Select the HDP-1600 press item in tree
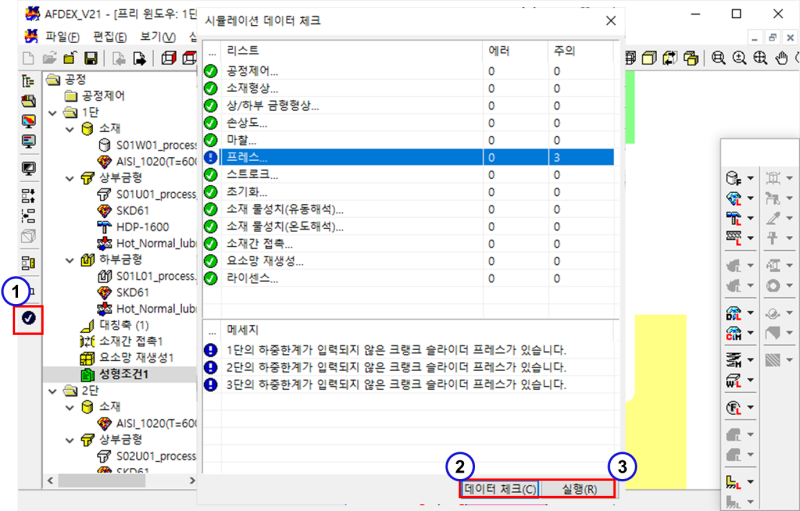Image resolution: width=800 pixels, height=511 pixels. pyautogui.click(x=143, y=227)
